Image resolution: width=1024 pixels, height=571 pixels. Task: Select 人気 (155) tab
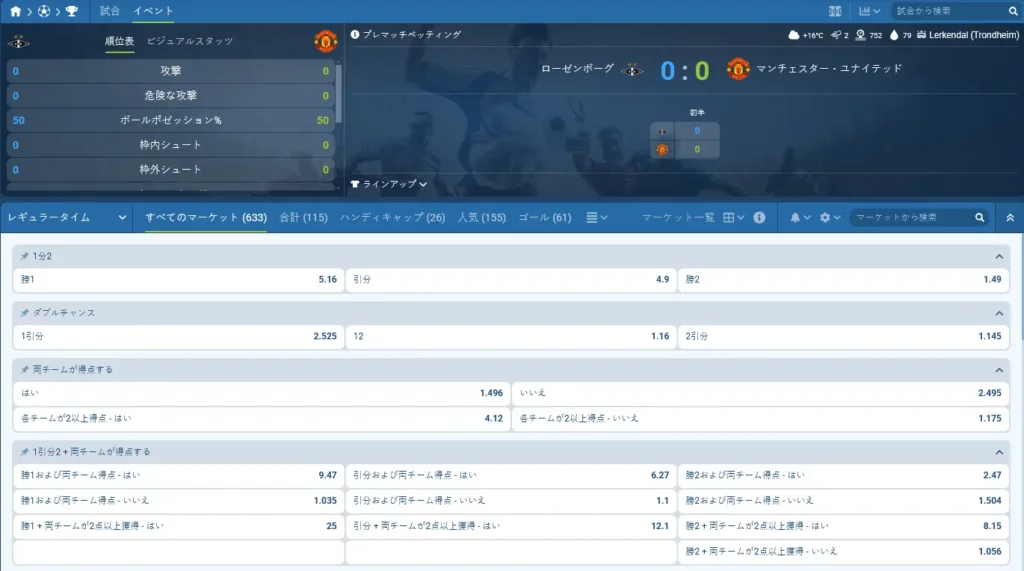pyautogui.click(x=481, y=218)
